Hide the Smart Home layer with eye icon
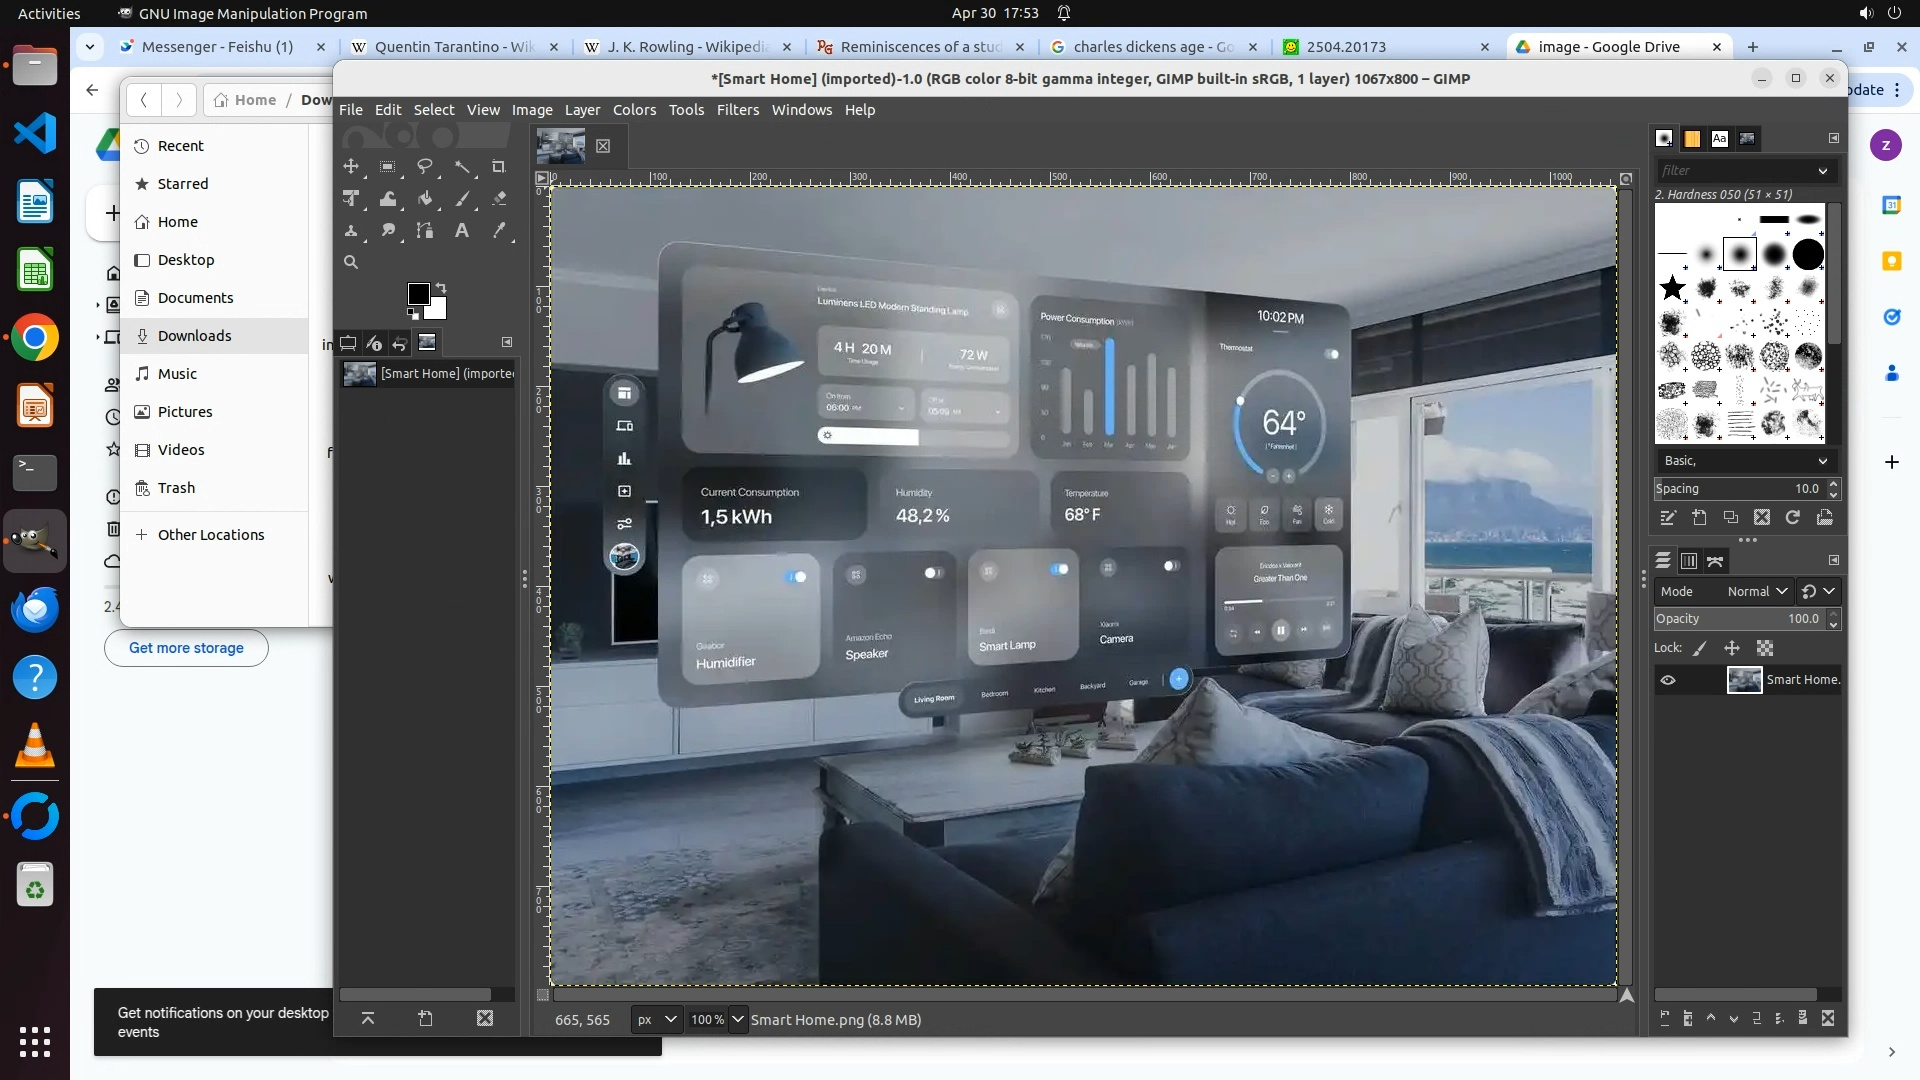The image size is (1920, 1080). pyautogui.click(x=1668, y=680)
